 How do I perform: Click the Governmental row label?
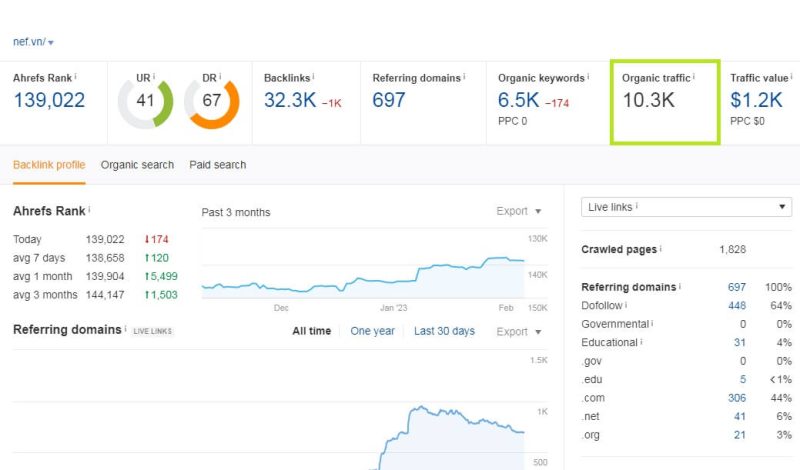click(x=615, y=324)
